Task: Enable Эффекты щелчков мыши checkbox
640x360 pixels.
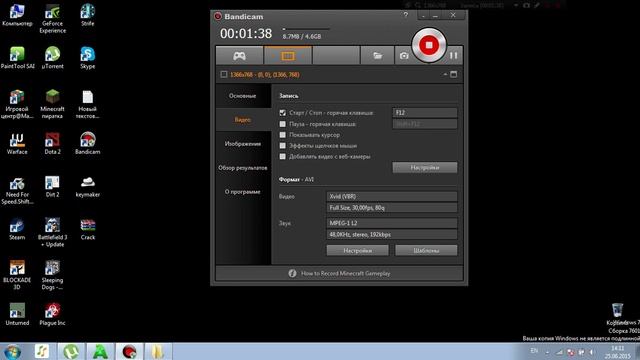Action: click(282, 145)
